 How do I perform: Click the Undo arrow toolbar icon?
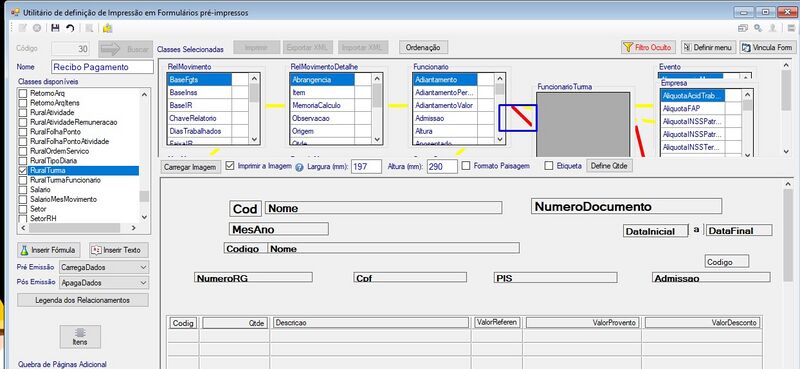(70, 29)
